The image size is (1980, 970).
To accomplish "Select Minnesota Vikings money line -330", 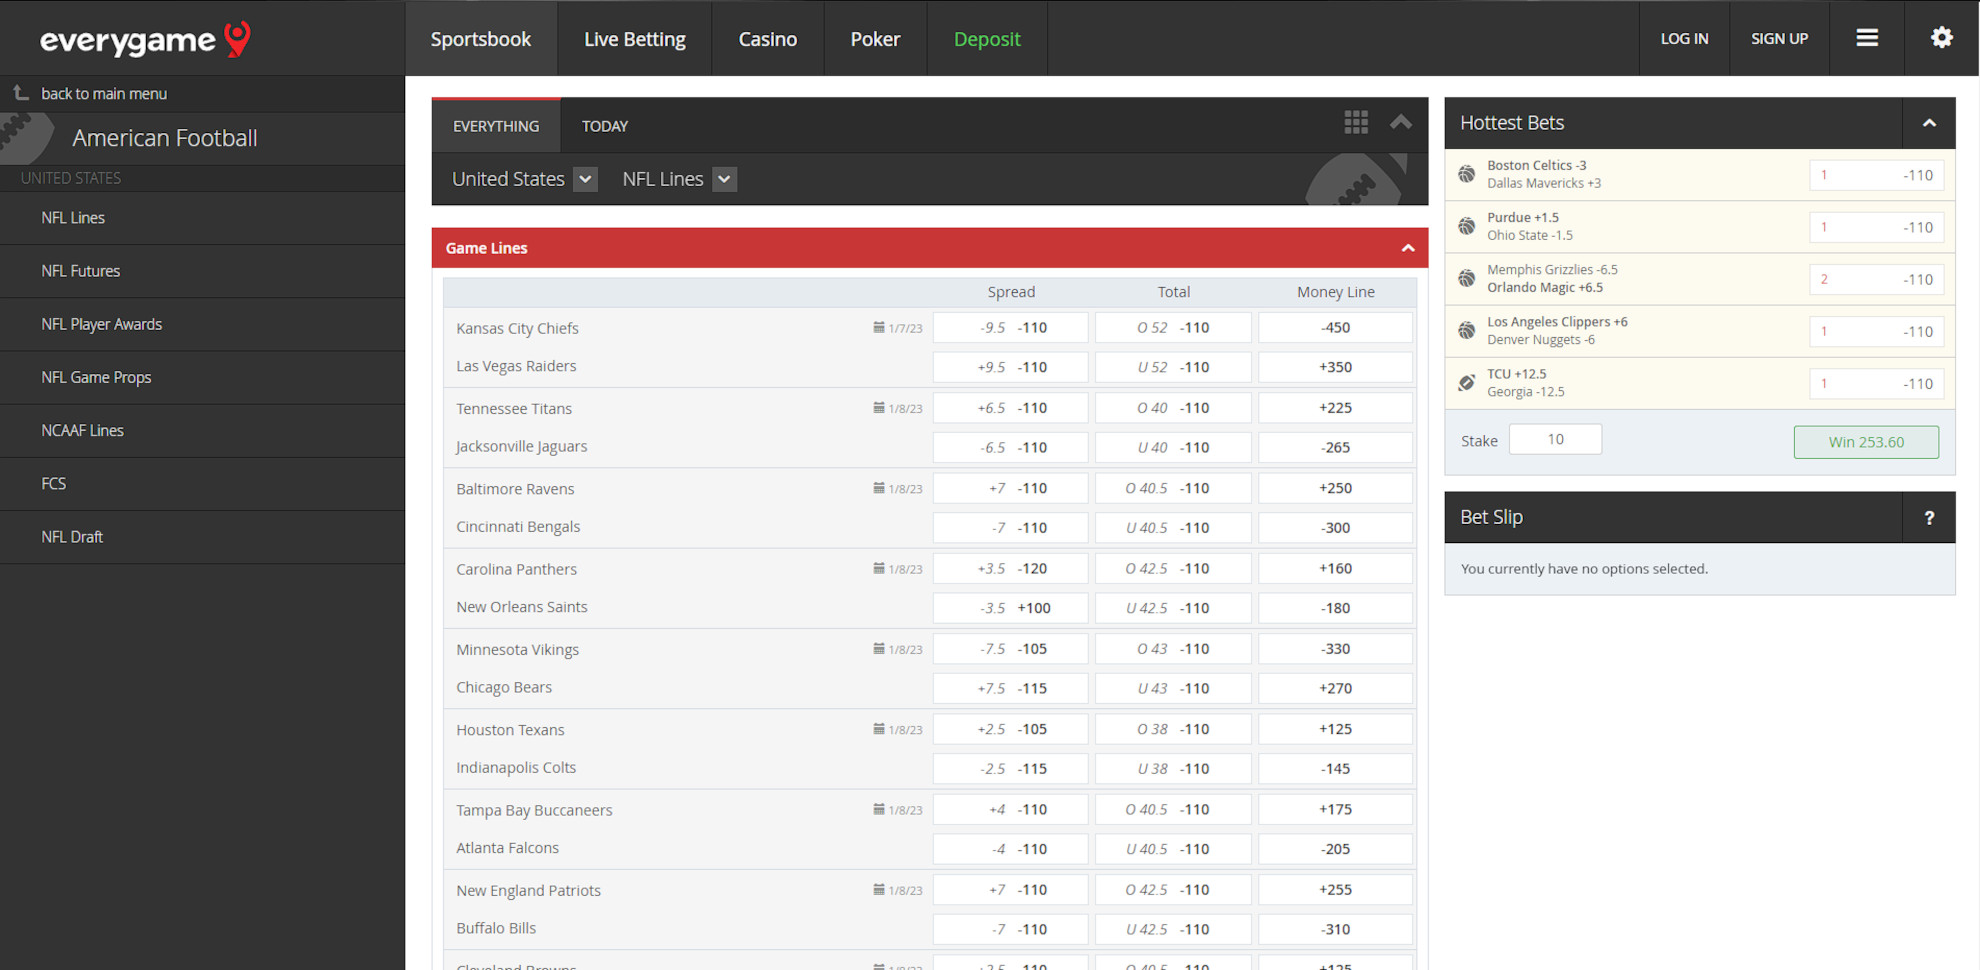I will 1335,648.
